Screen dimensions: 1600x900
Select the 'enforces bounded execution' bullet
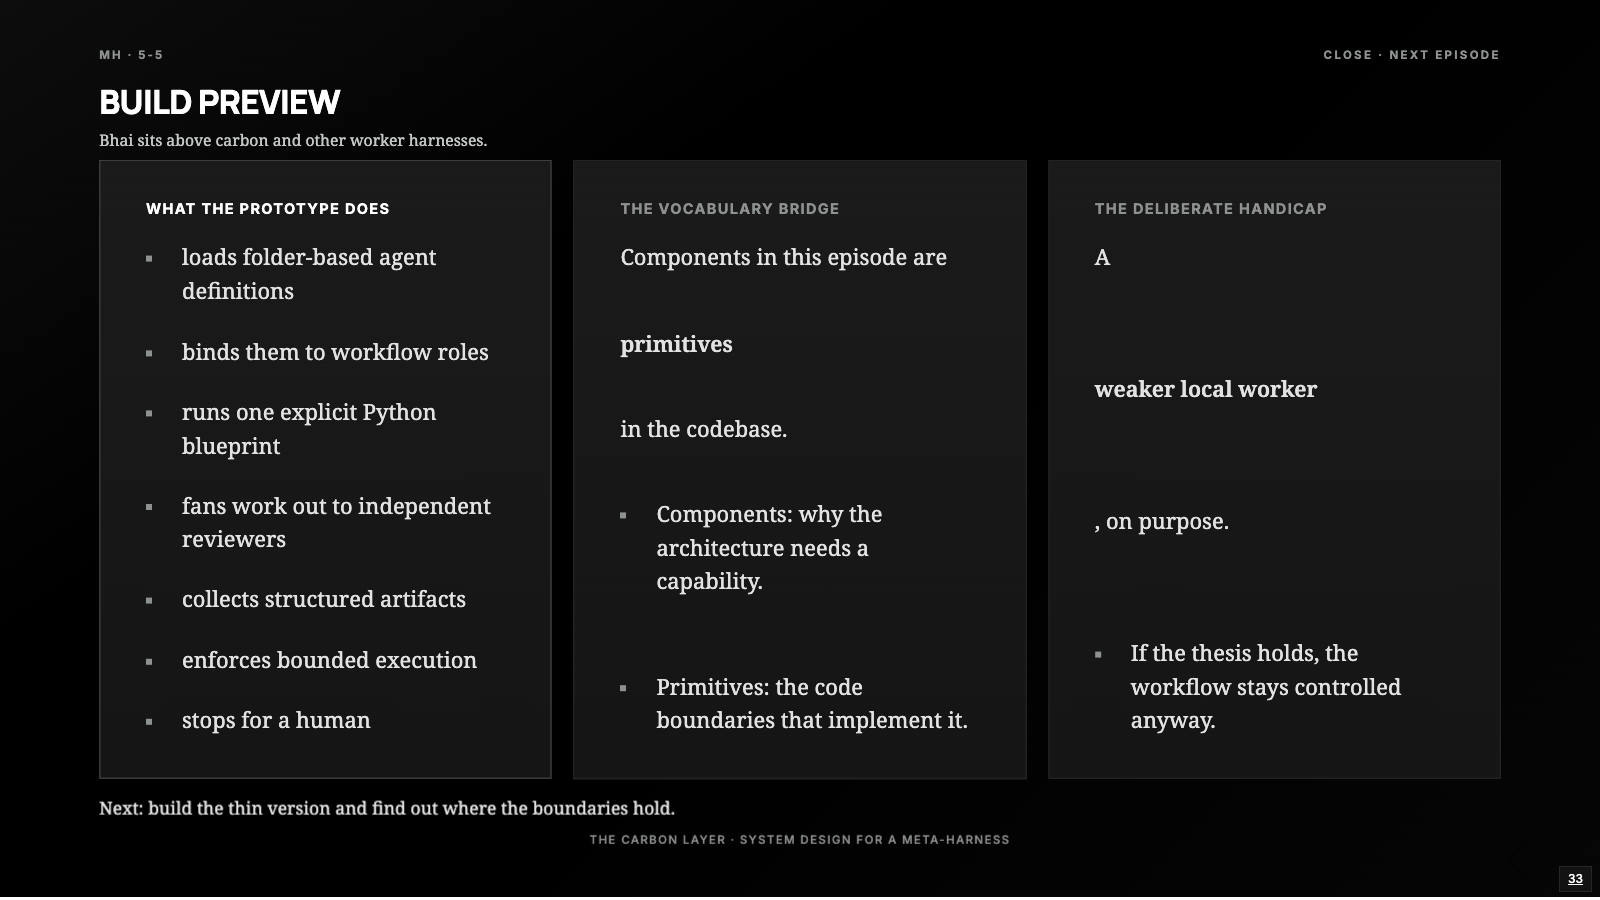click(x=329, y=660)
